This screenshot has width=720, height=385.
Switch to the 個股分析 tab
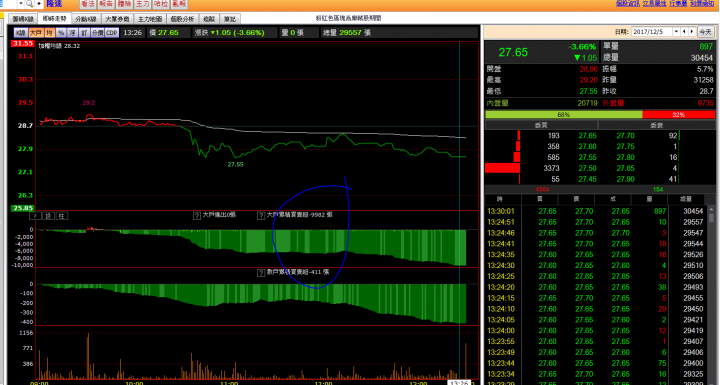point(182,19)
